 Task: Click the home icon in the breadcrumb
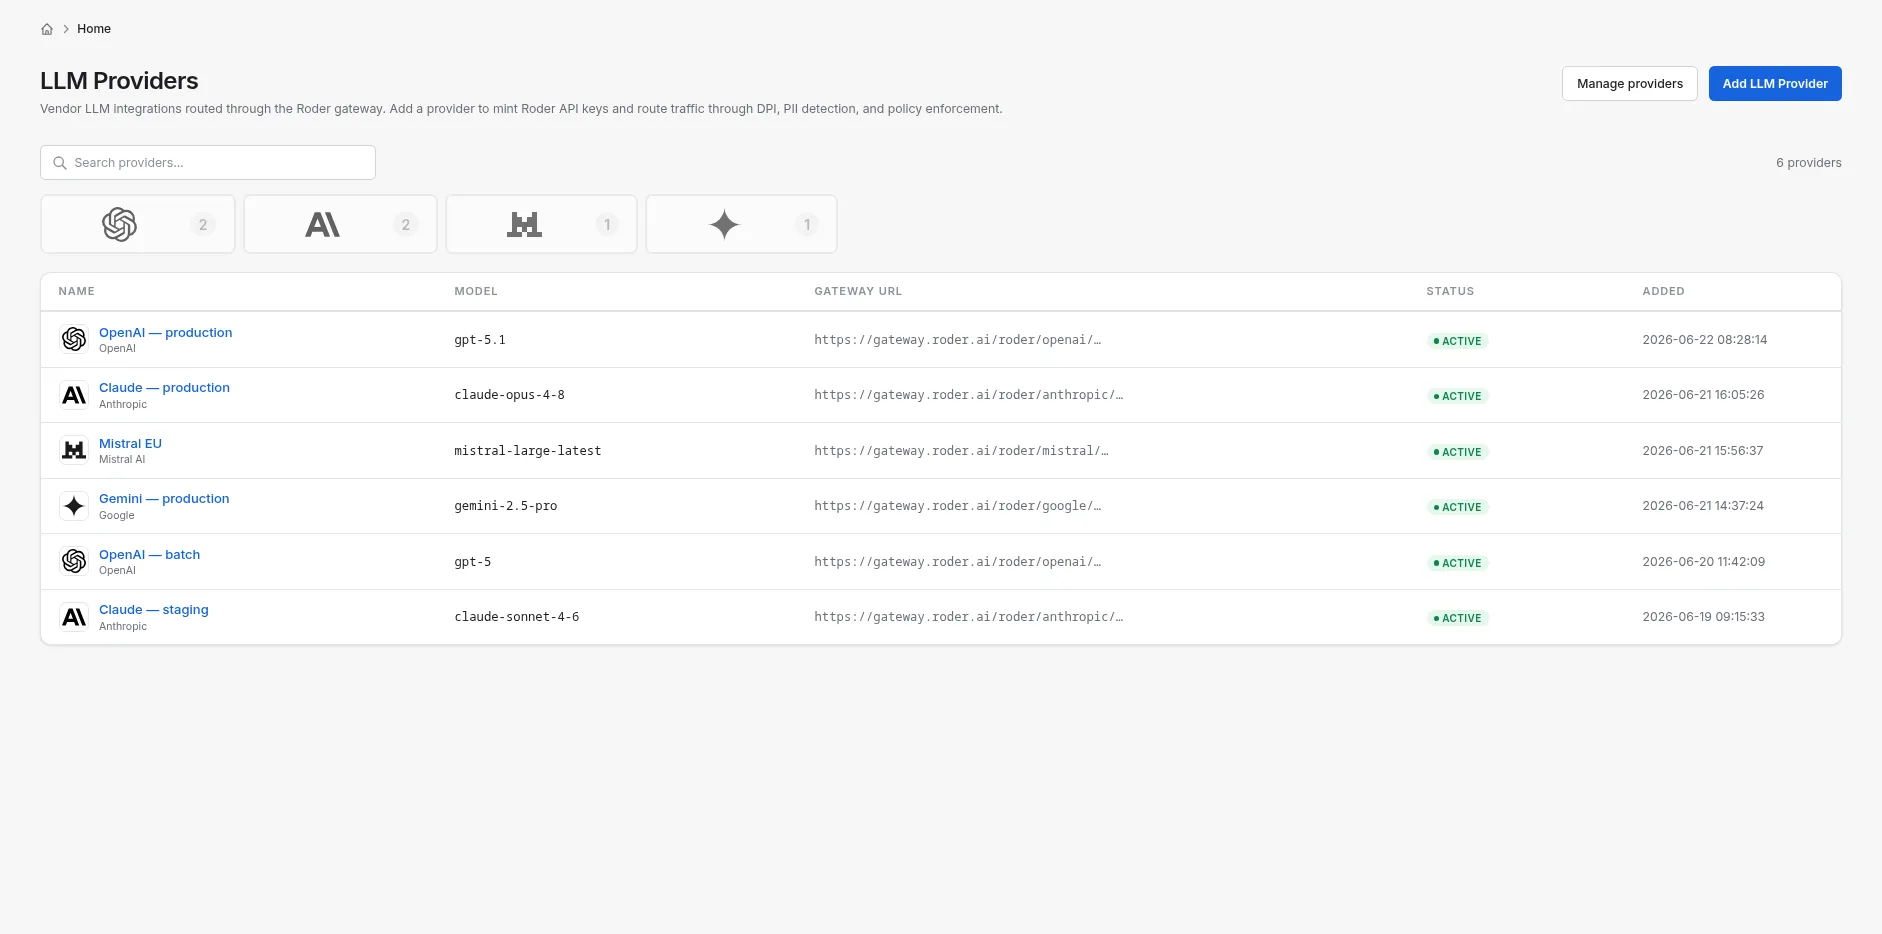[47, 29]
